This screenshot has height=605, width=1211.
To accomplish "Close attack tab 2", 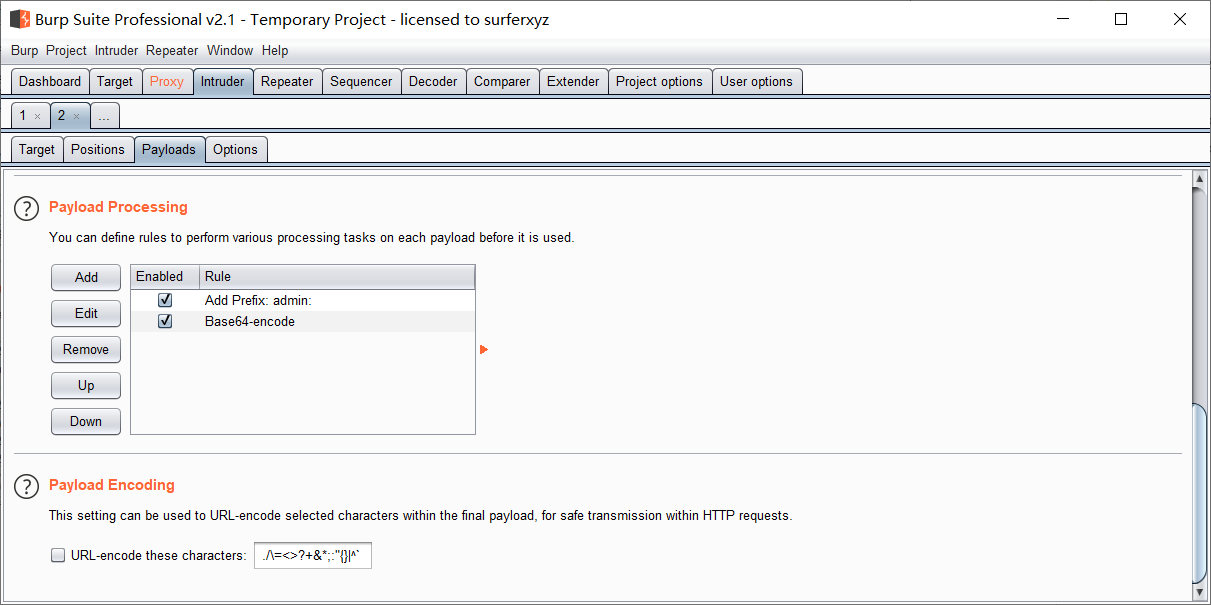I will (76, 116).
